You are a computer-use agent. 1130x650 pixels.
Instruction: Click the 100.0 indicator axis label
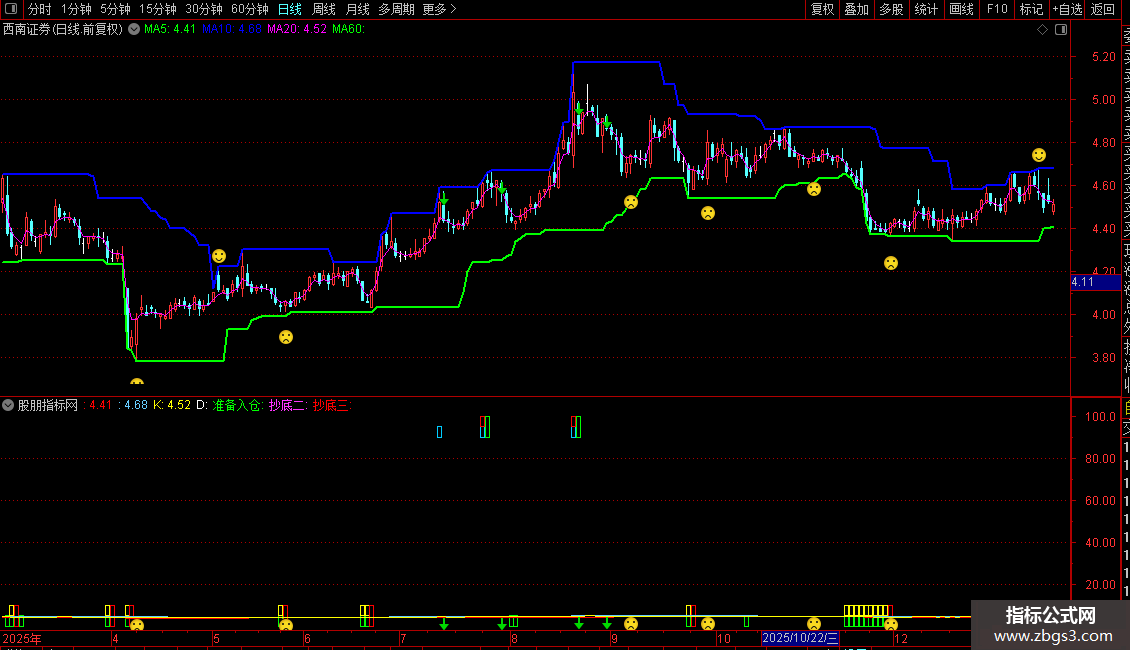pyautogui.click(x=1100, y=417)
